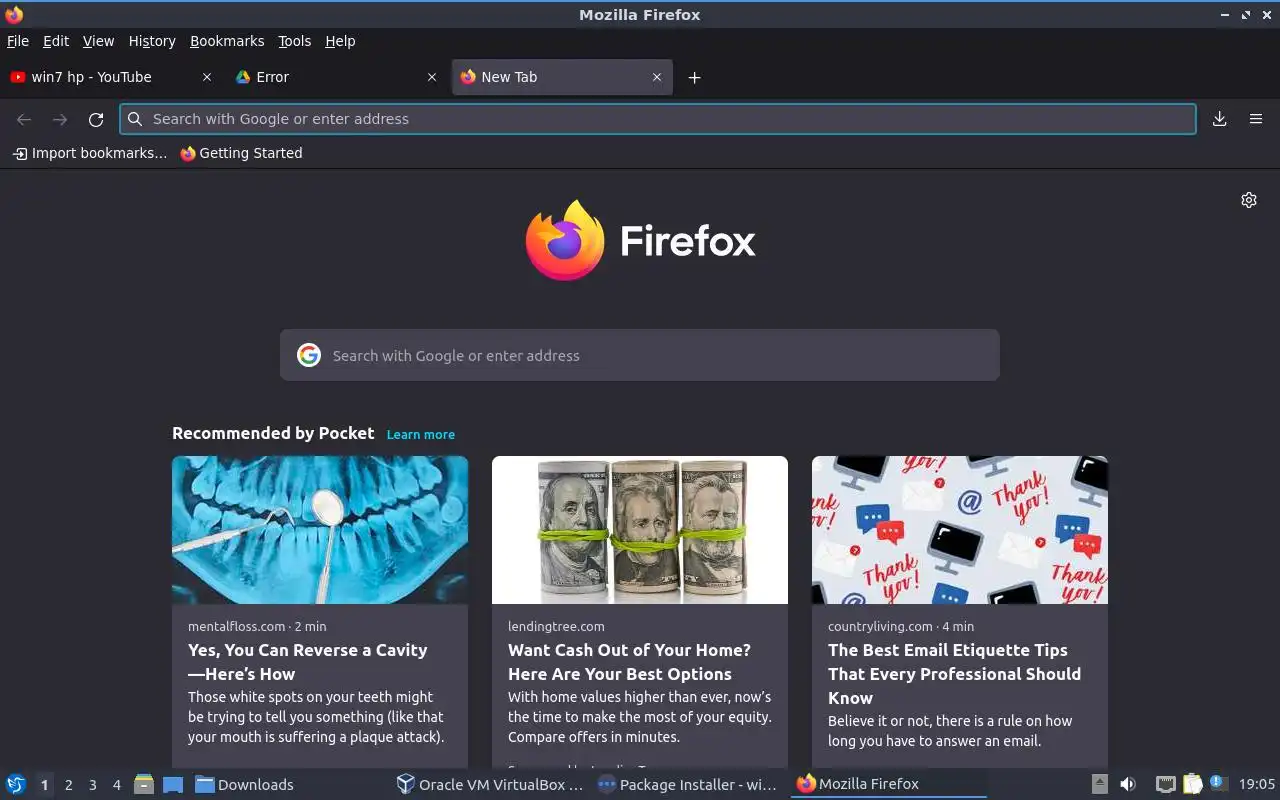Screen dimensions: 1280x800
Task: Open Getting Started bookmark
Action: (x=241, y=153)
